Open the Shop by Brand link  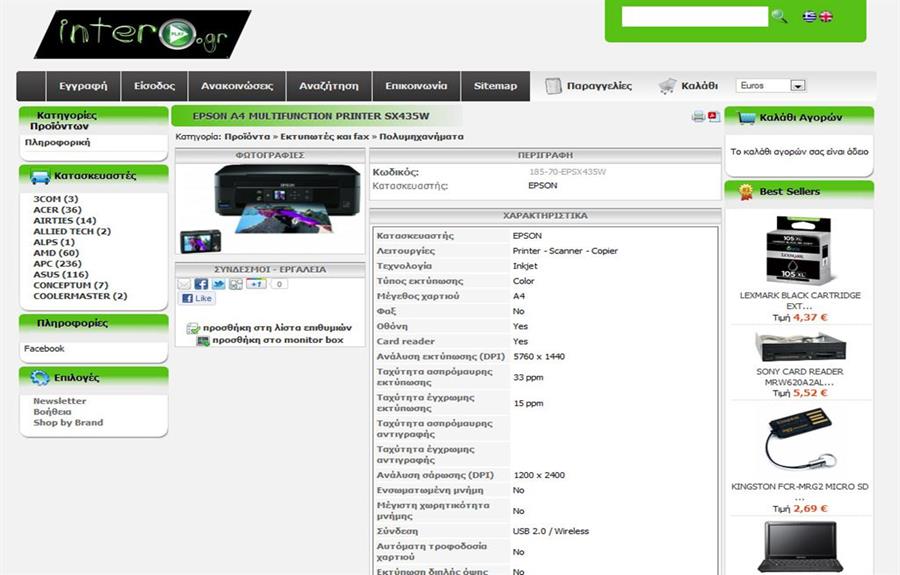(68, 423)
